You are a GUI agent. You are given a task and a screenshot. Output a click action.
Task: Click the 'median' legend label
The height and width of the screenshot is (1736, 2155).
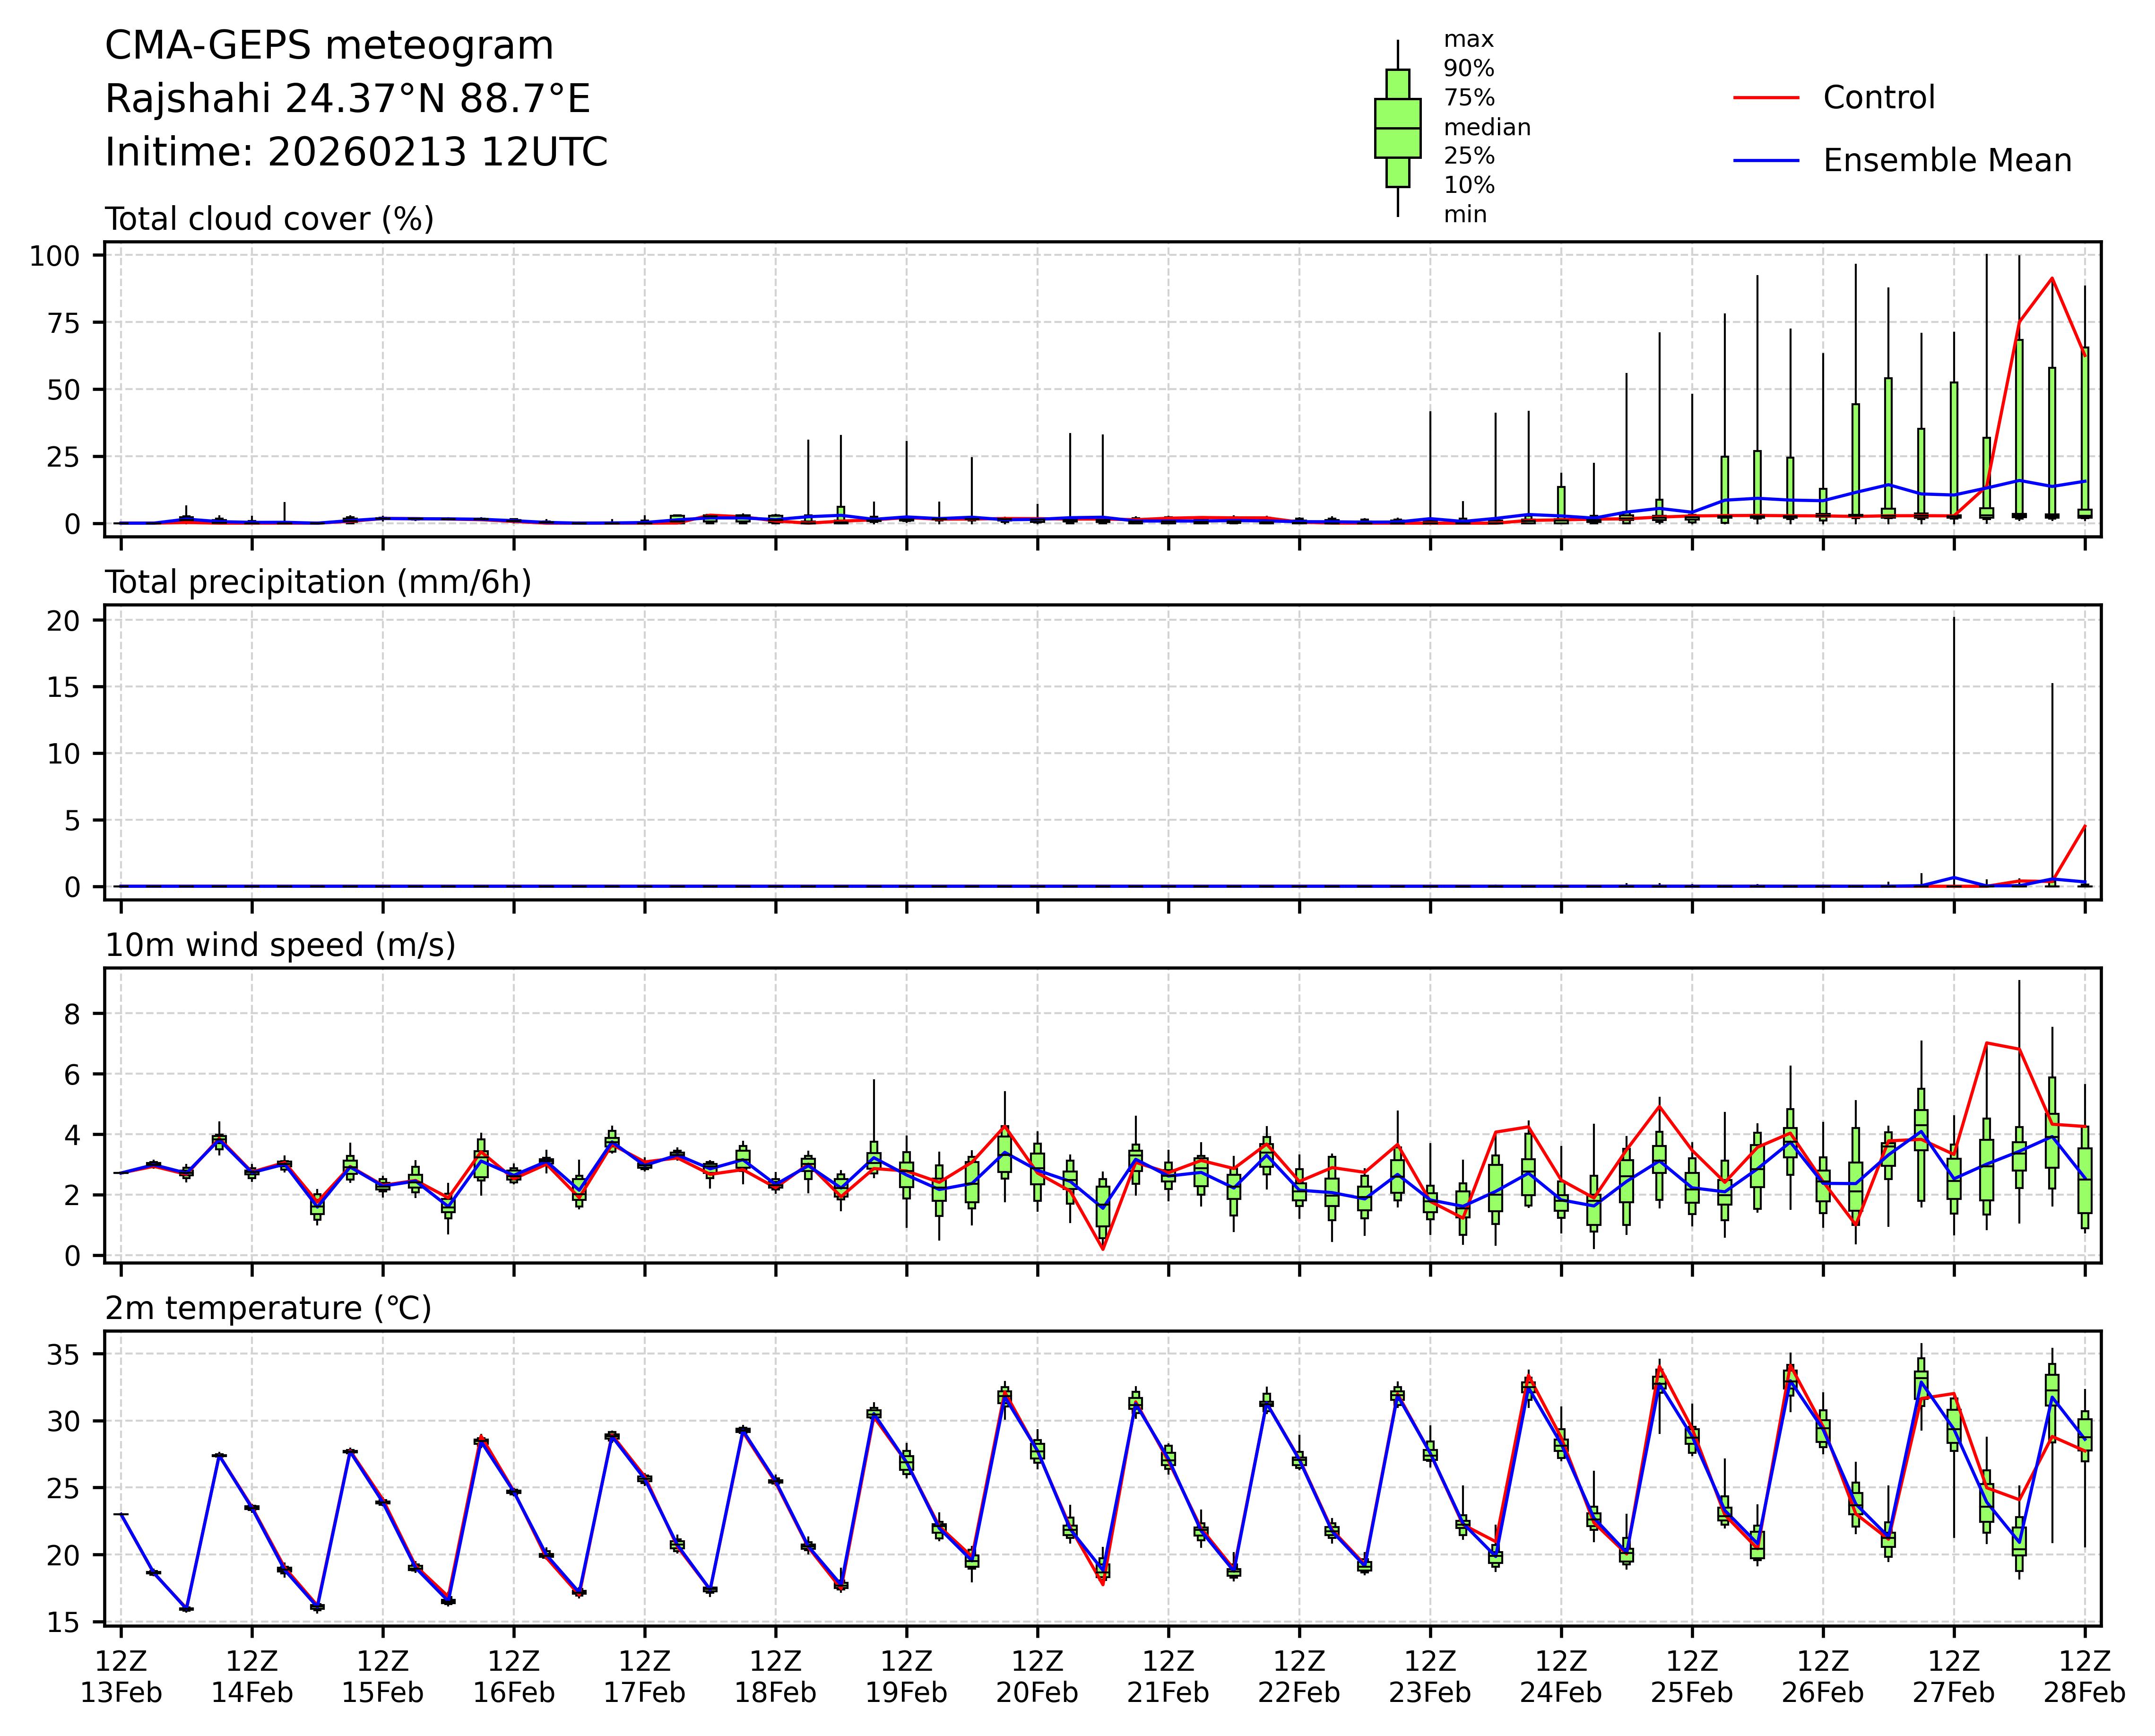click(x=1486, y=127)
